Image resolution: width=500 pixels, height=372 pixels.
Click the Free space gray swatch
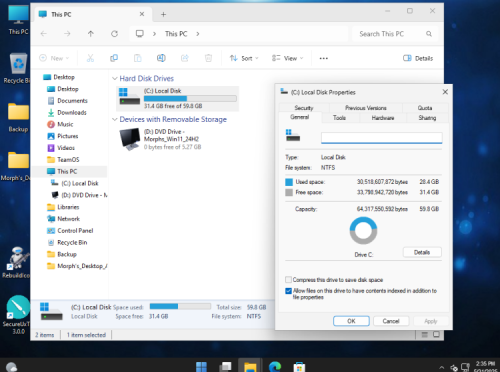click(x=289, y=192)
